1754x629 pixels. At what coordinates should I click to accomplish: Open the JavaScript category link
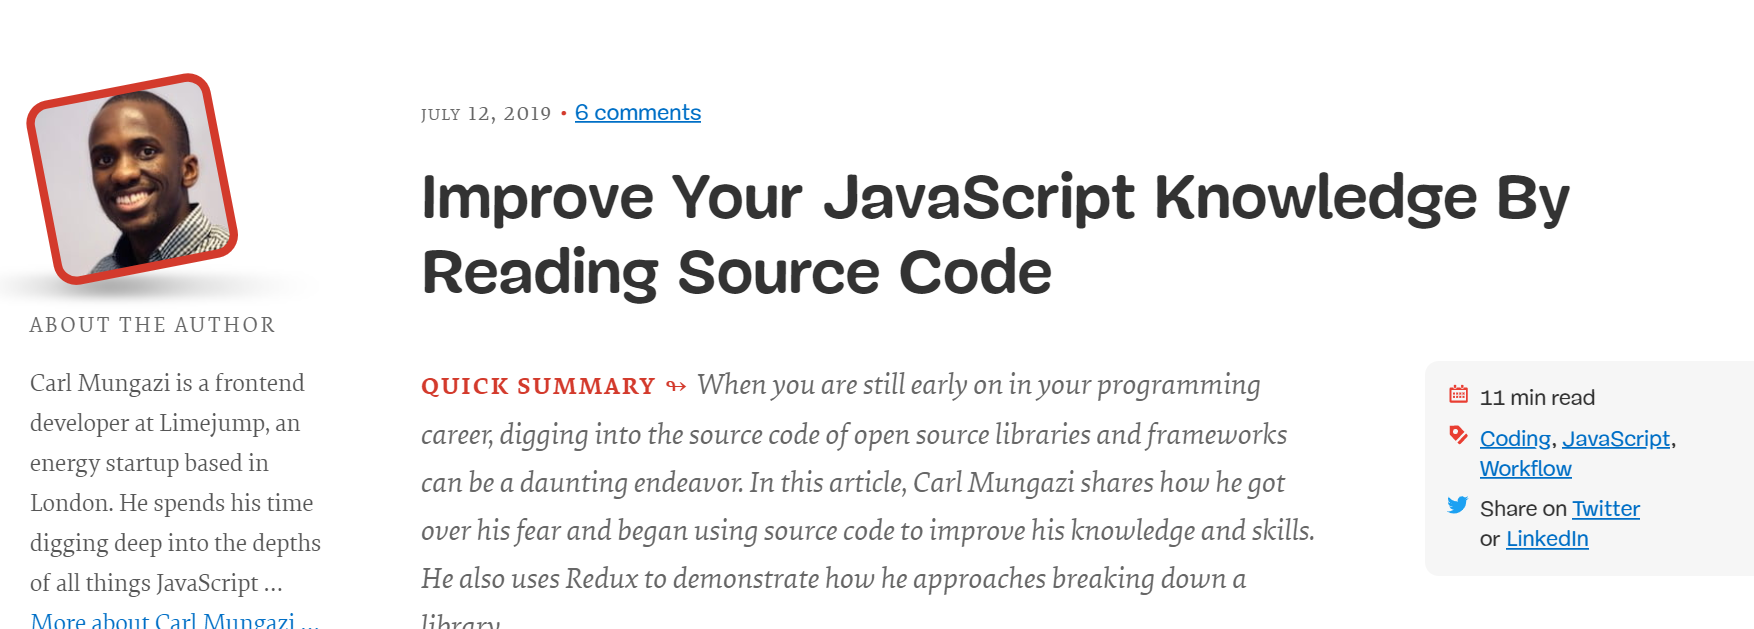click(1616, 439)
